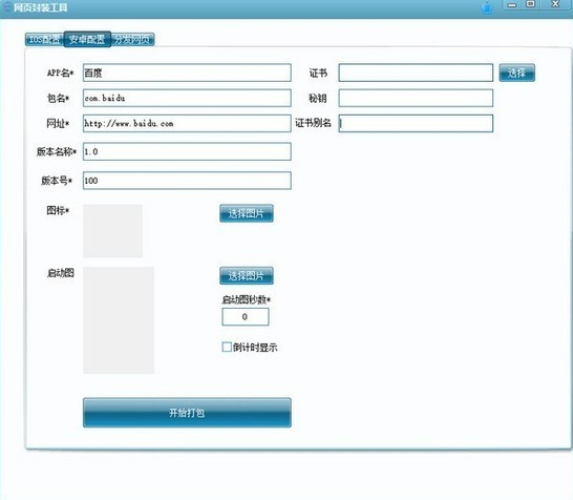
Task: Click the 网址 URL field
Action: (x=187, y=123)
